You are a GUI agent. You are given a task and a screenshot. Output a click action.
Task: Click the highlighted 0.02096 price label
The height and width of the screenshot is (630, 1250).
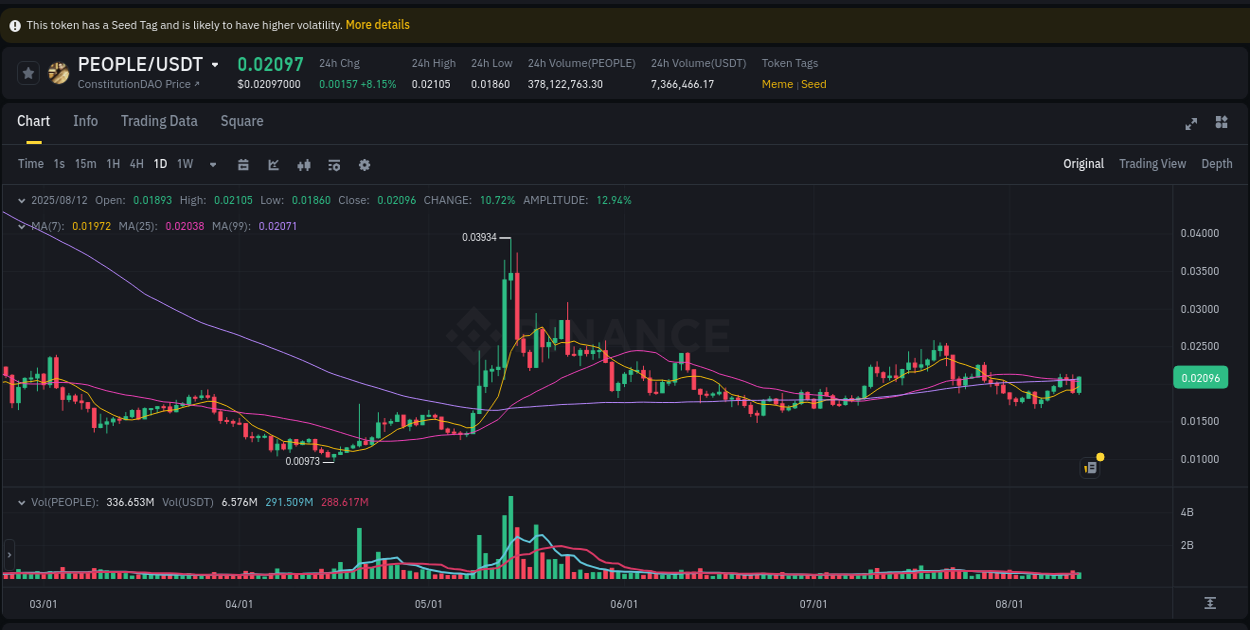[1200, 377]
